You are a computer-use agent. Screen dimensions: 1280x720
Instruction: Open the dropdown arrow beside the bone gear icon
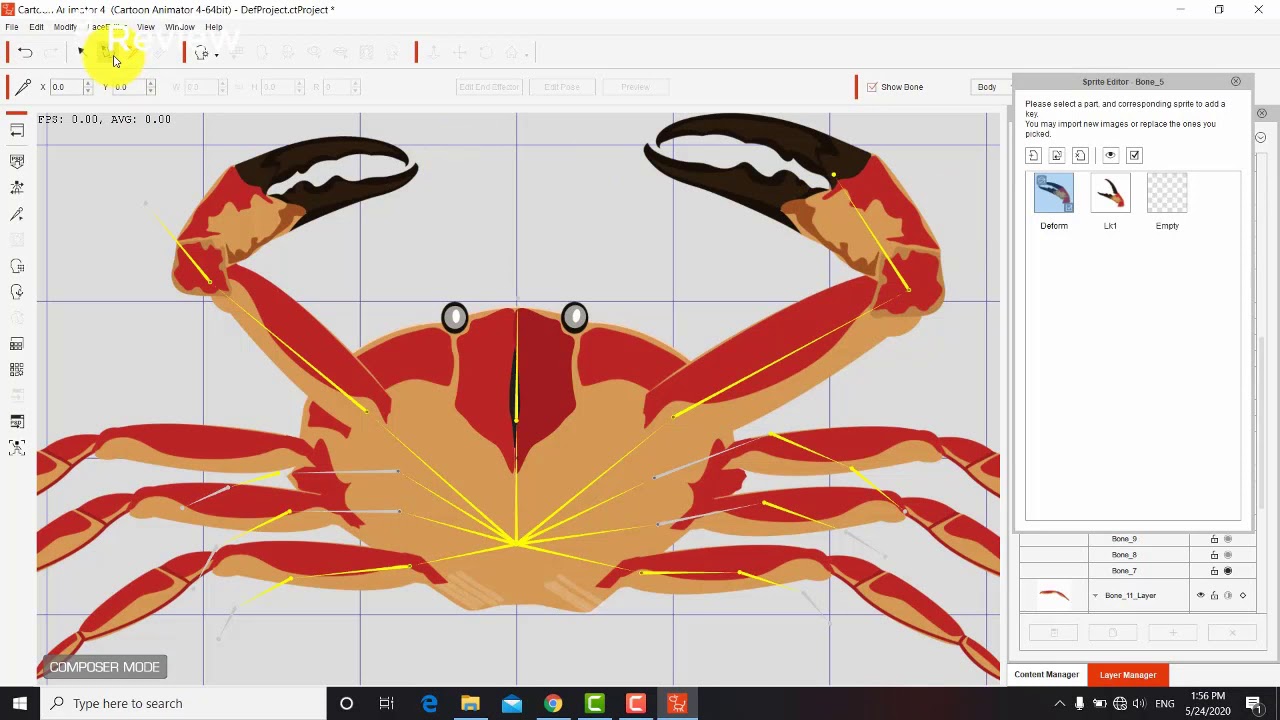[216, 54]
